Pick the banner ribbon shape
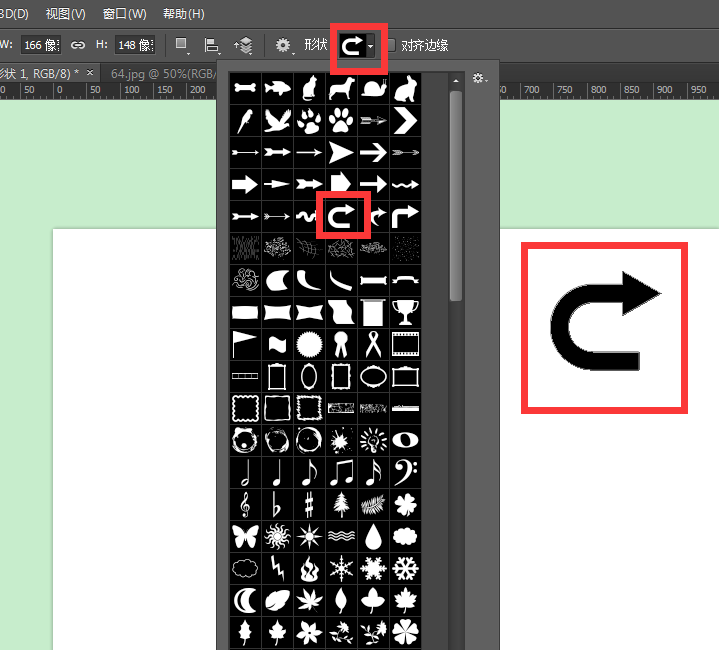Image resolution: width=719 pixels, height=650 pixels. pos(405,281)
